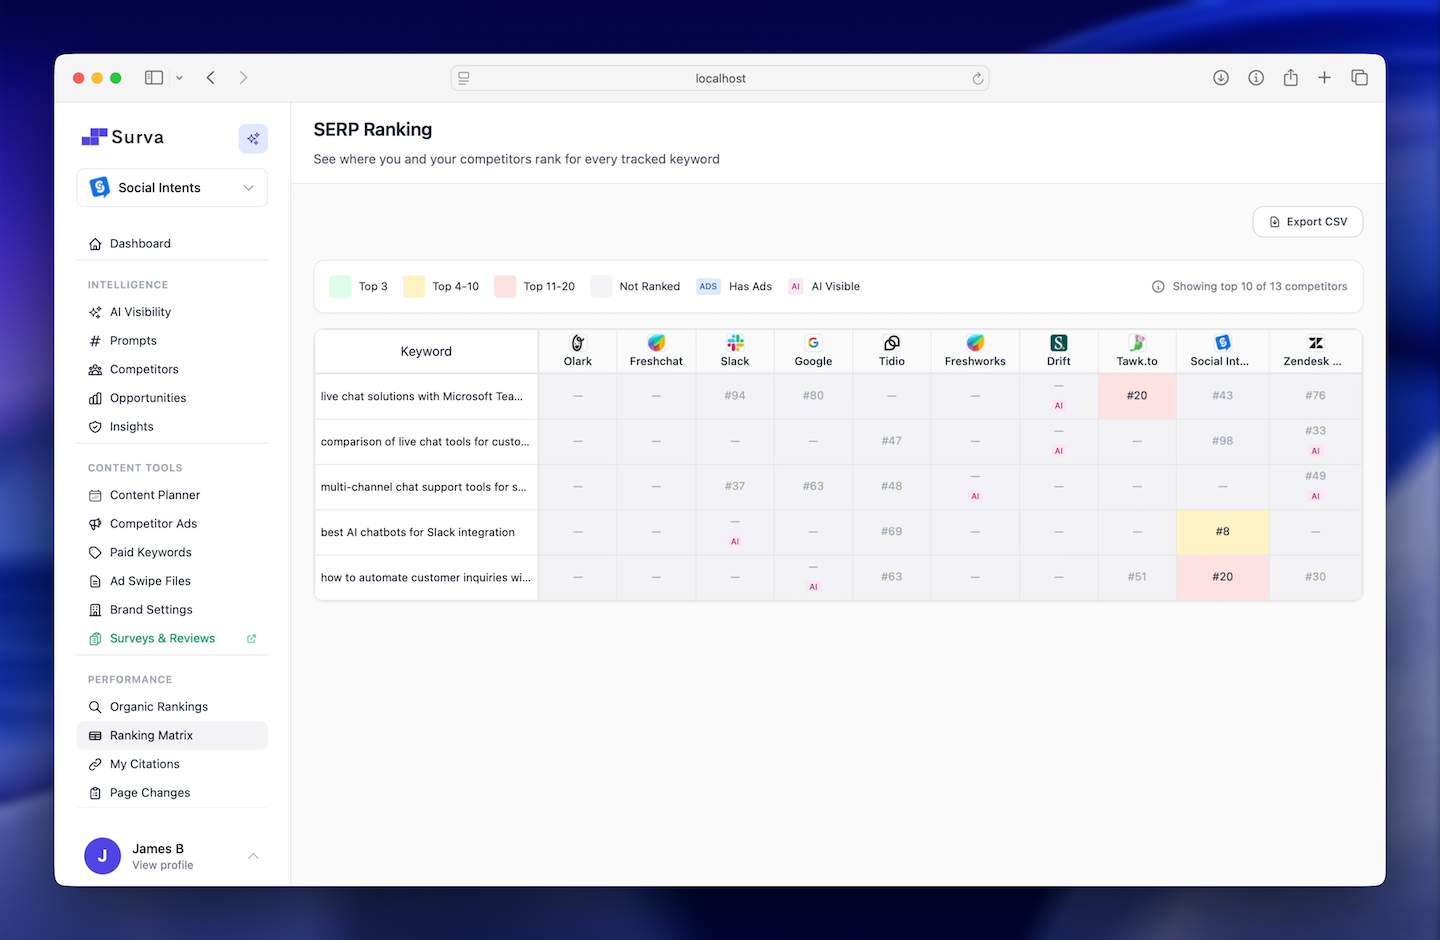1440x940 pixels.
Task: Expand the James B profile chevron
Action: coord(252,856)
